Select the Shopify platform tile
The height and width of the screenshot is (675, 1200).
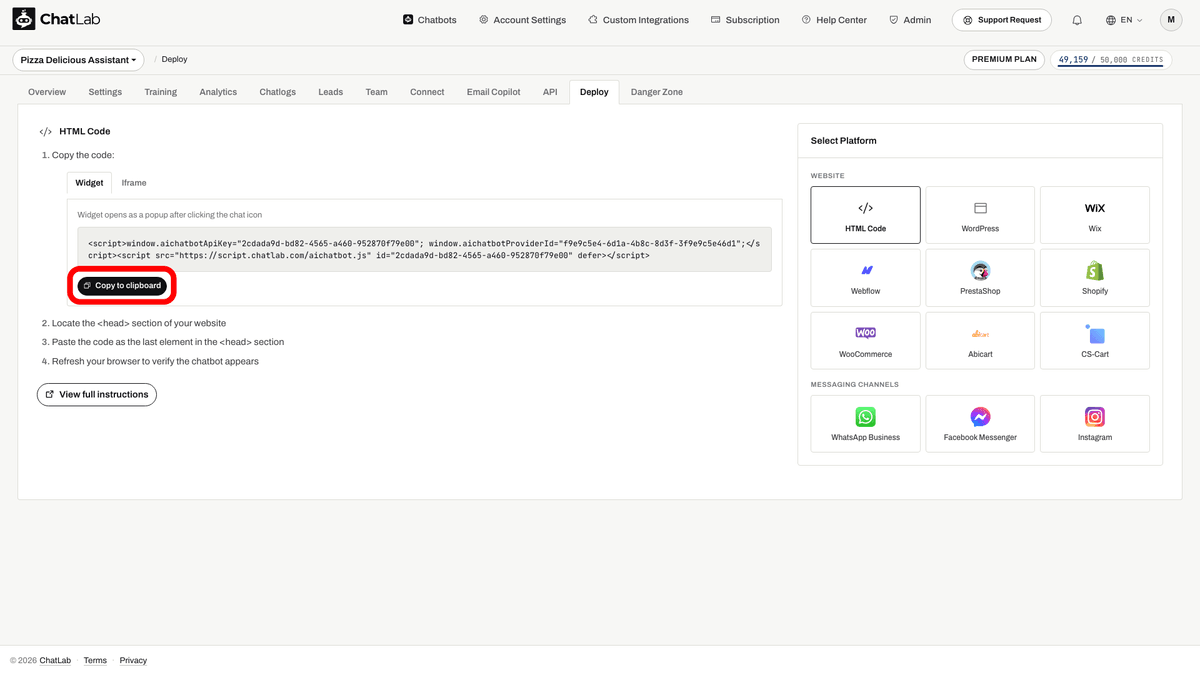[1095, 278]
